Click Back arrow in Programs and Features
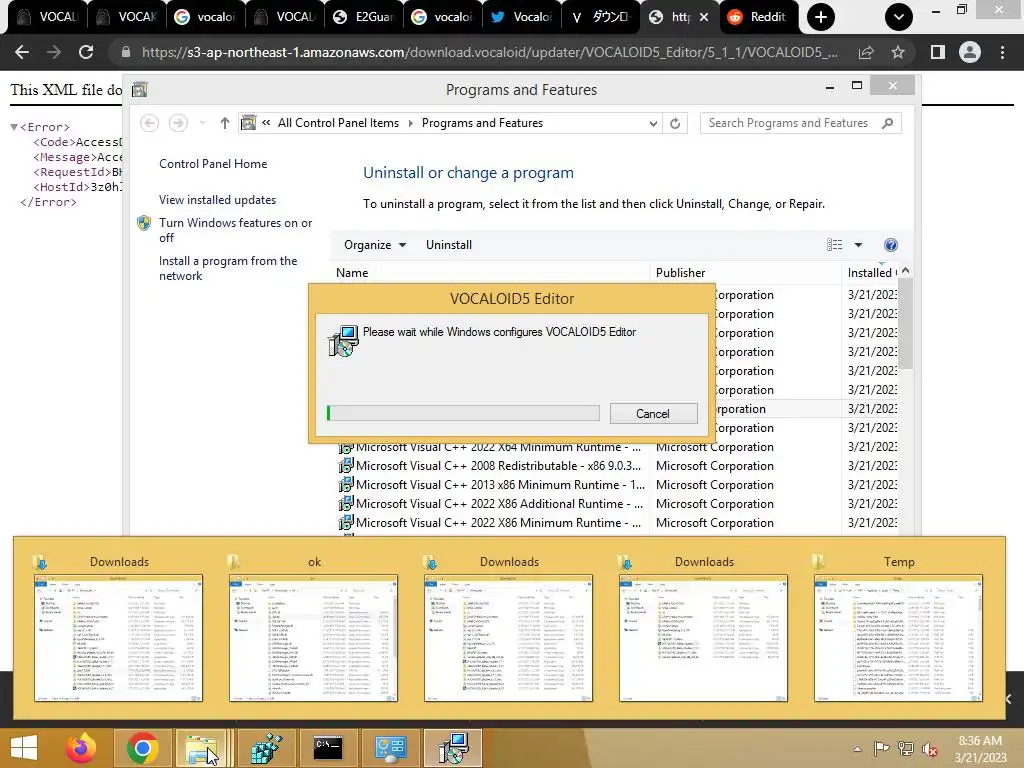1024x768 pixels. pos(150,123)
